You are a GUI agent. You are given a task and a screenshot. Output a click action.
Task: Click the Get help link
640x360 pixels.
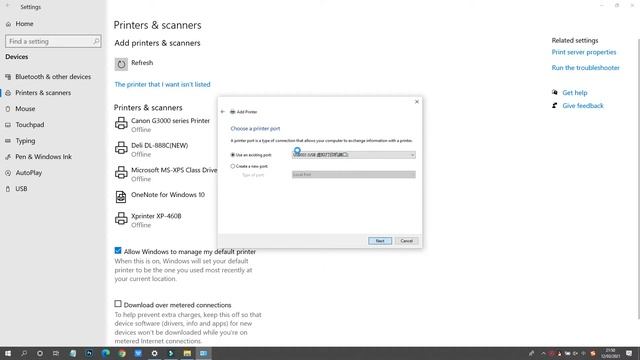click(575, 93)
